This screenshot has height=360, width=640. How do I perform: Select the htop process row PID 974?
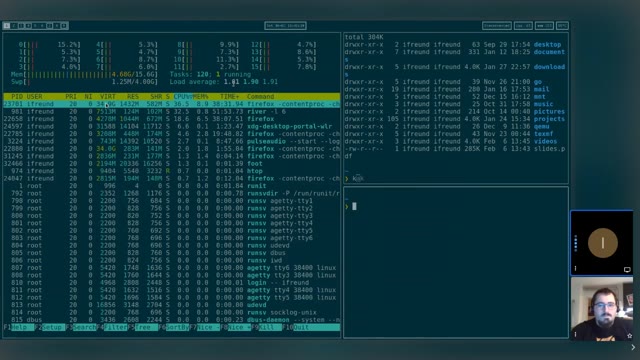[x=171, y=171]
